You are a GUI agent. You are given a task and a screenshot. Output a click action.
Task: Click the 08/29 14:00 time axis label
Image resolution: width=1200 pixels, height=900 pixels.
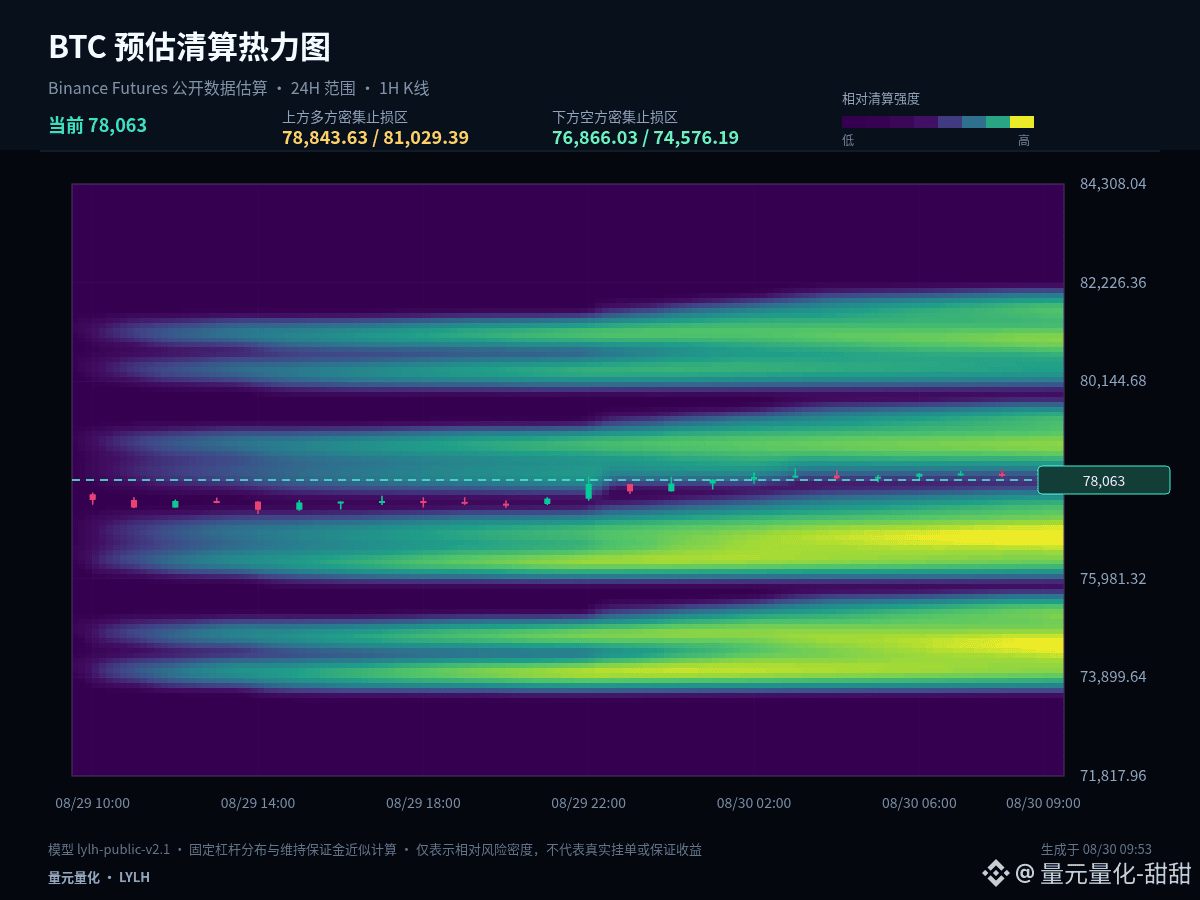[258, 803]
